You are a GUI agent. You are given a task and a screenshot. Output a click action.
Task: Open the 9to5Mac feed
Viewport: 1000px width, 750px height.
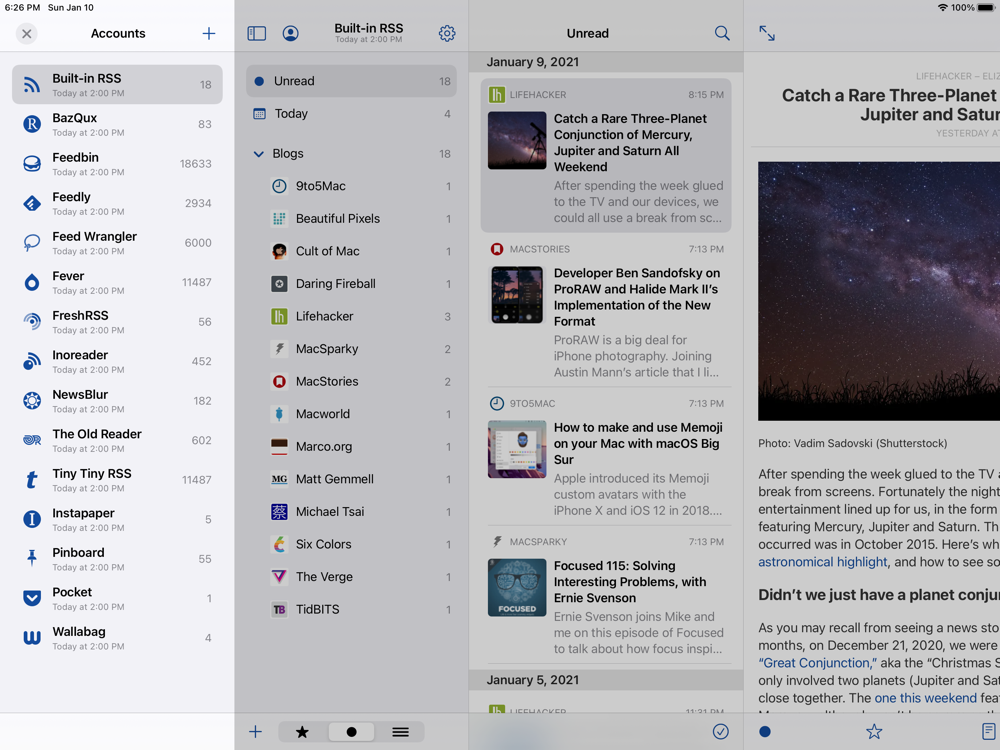pyautogui.click(x=351, y=186)
